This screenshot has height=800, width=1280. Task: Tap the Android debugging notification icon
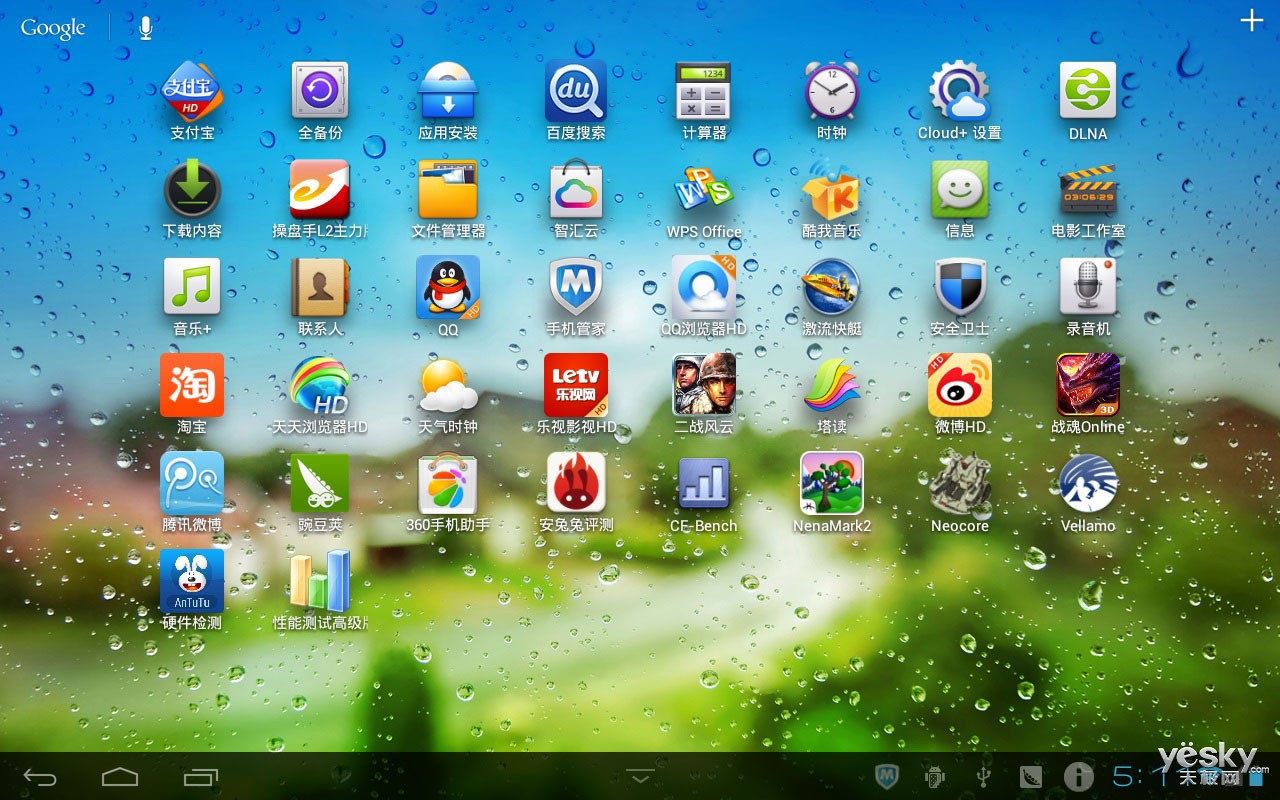coord(935,777)
